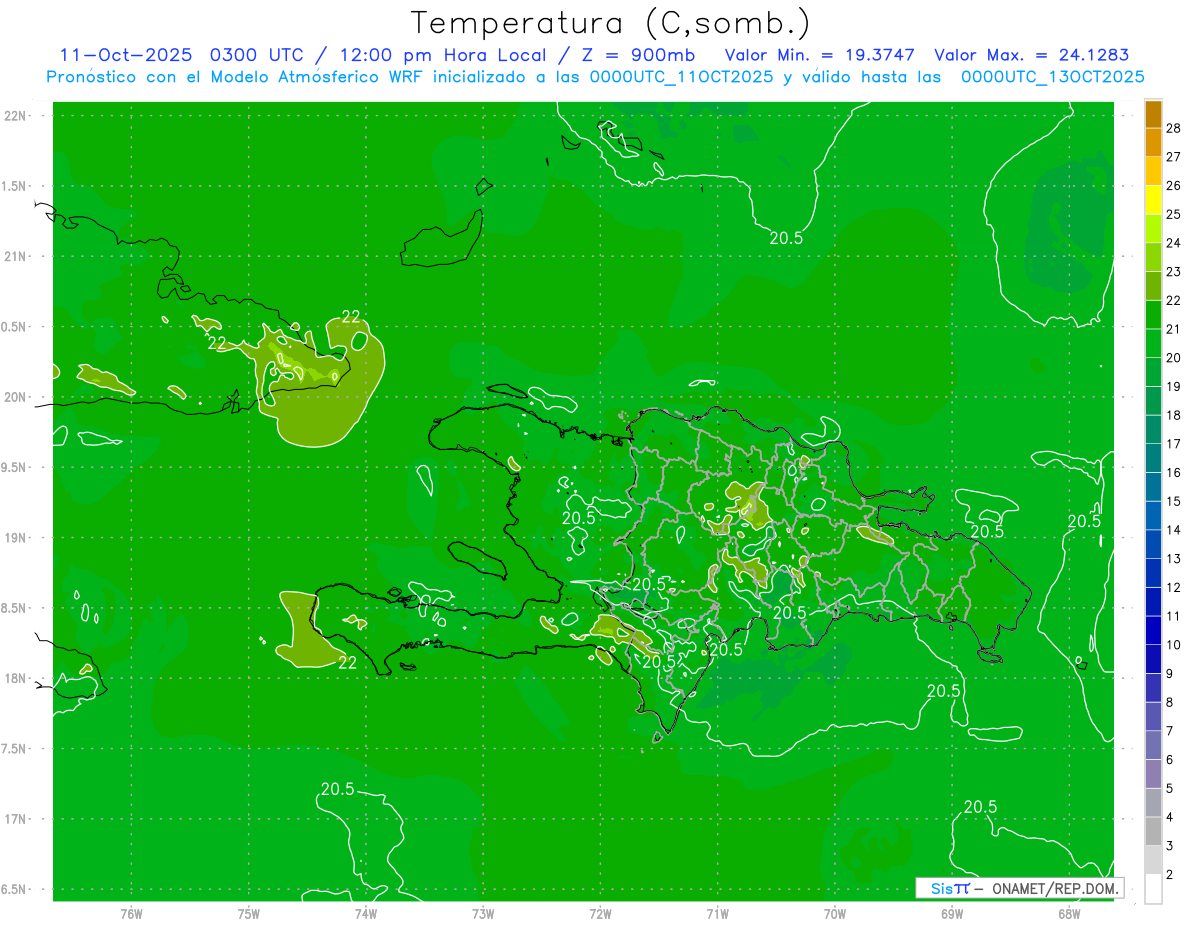Click color scale legend value "15"

[x=1174, y=501]
